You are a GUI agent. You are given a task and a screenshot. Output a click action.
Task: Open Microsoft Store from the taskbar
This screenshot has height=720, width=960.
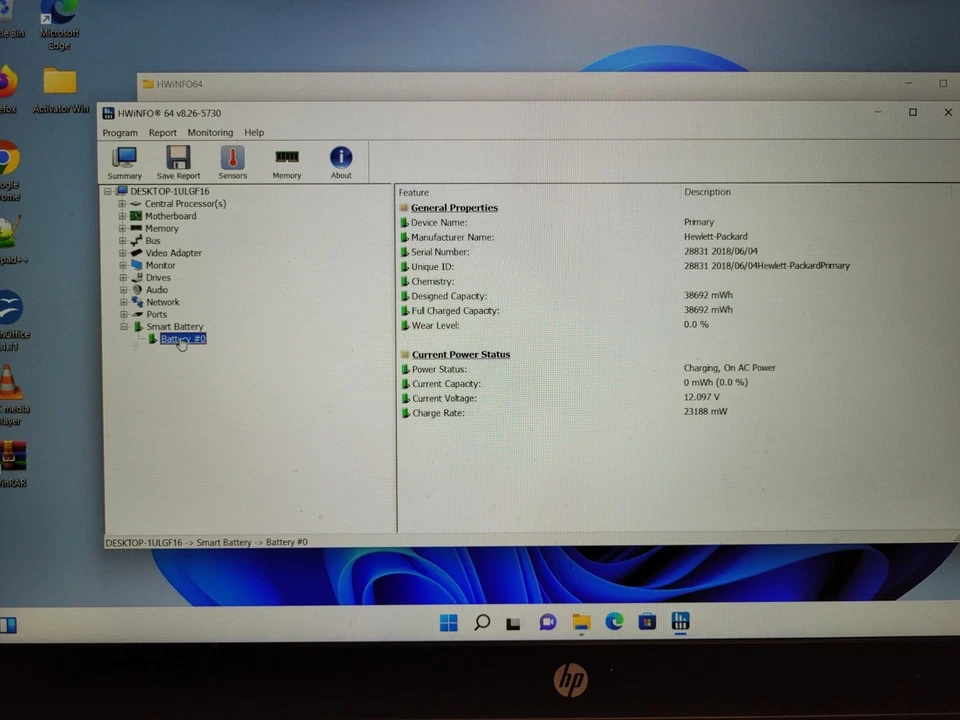[647, 622]
